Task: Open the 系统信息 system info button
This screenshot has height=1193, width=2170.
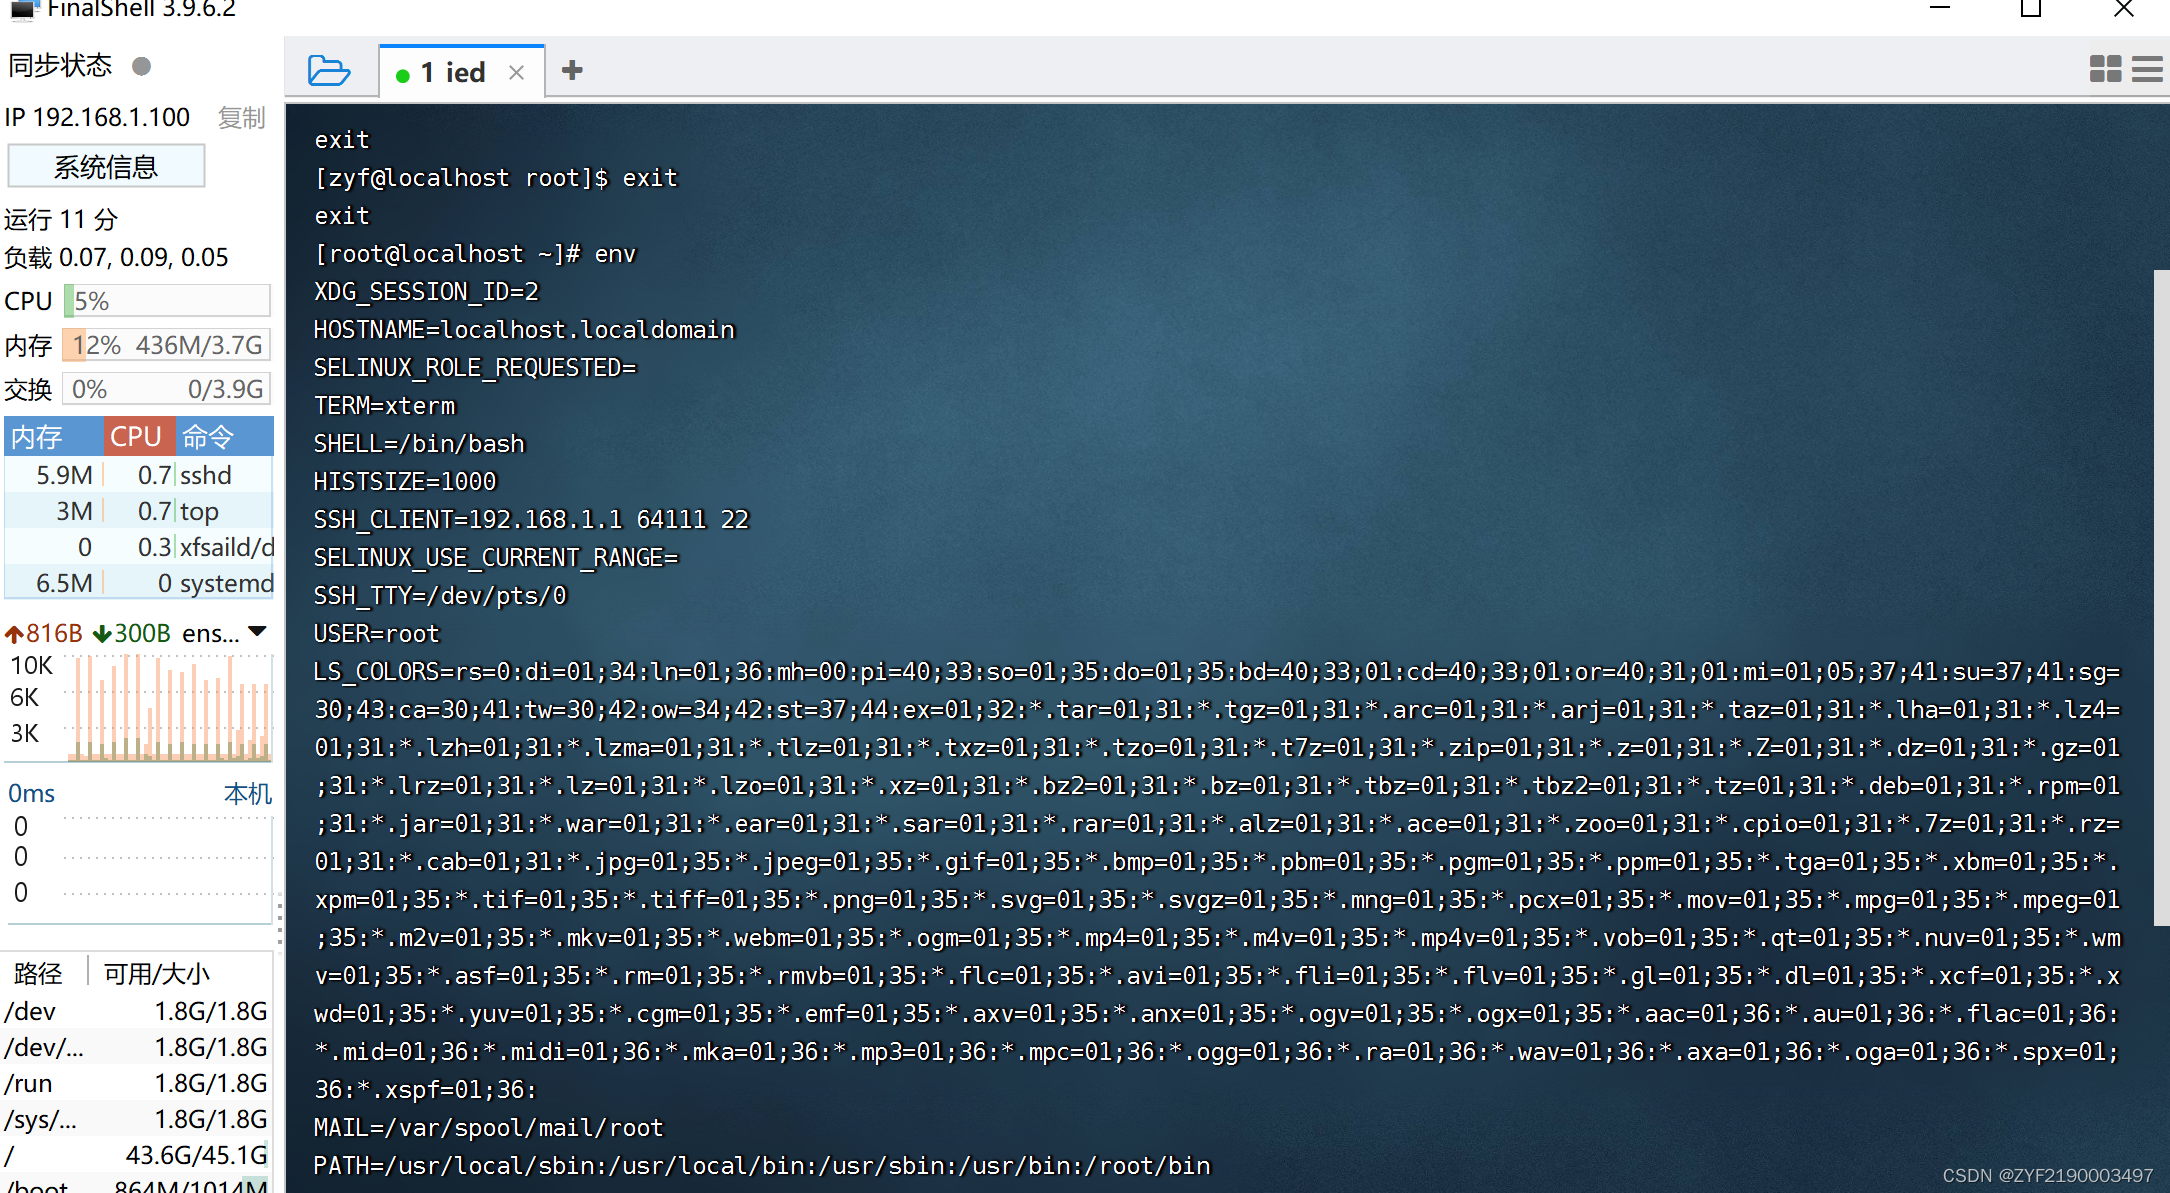Action: tap(106, 167)
